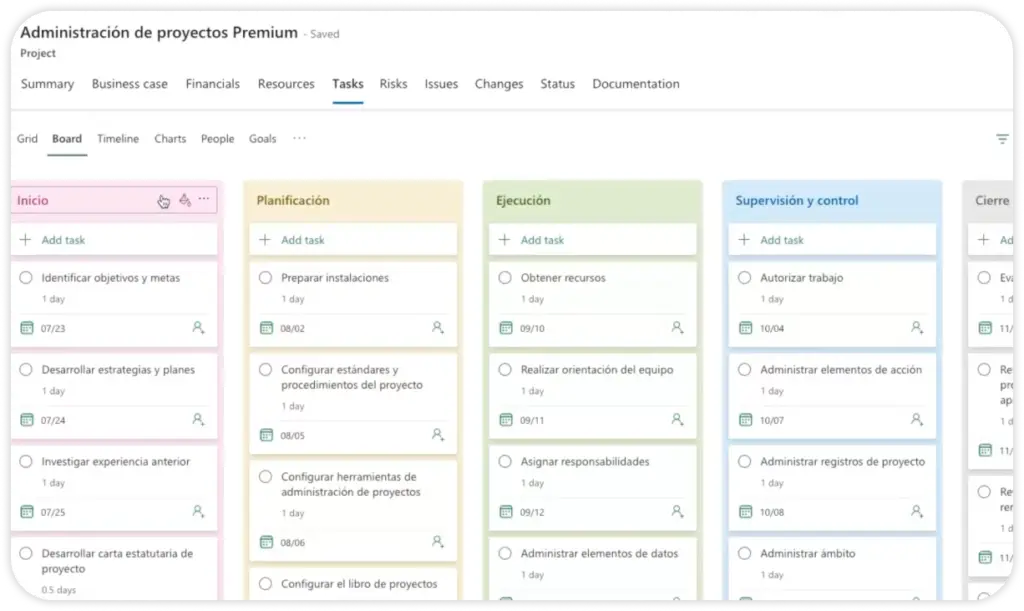Open the more options ellipsis on Inicio column
The width and height of the screenshot is (1024, 611).
204,198
